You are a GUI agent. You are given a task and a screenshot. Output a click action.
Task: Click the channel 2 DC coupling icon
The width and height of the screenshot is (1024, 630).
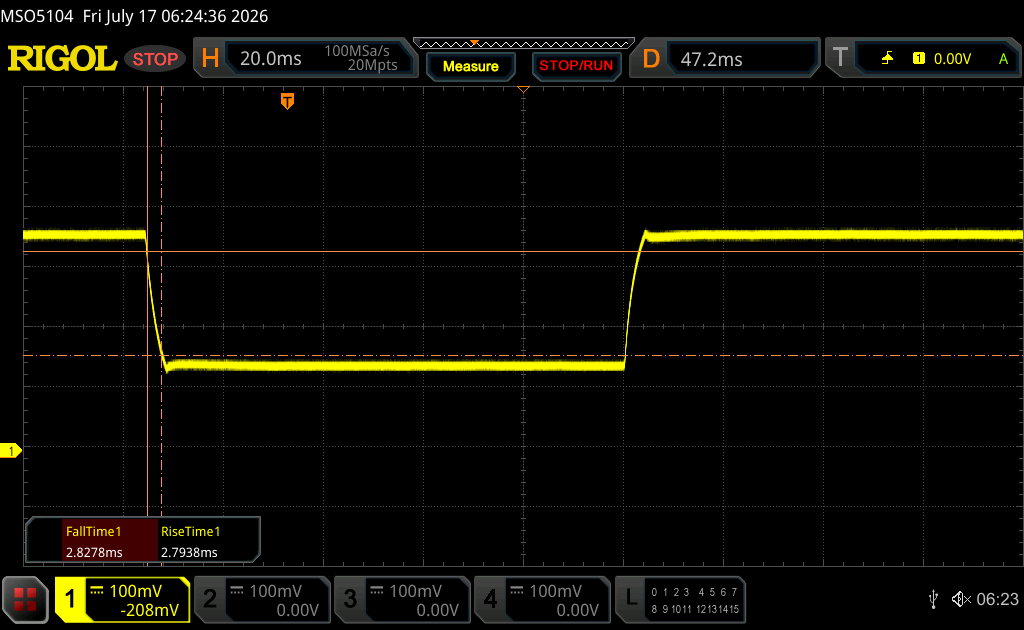[236, 591]
